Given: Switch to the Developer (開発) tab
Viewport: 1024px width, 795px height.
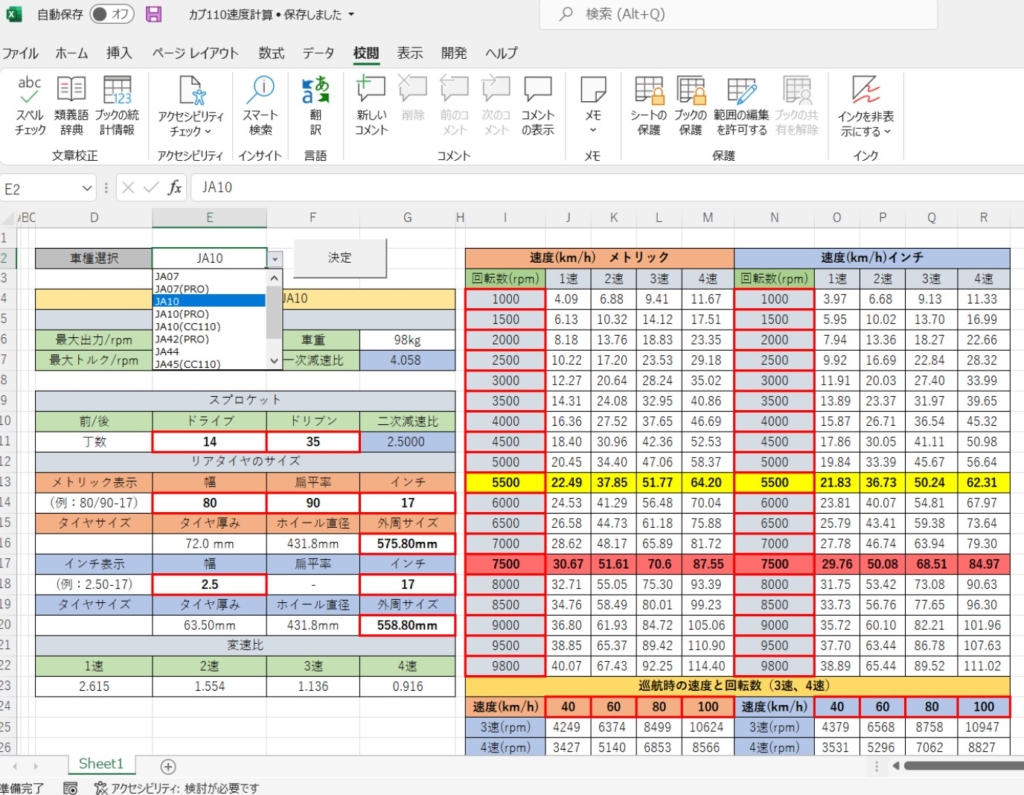Looking at the screenshot, I should click(454, 53).
